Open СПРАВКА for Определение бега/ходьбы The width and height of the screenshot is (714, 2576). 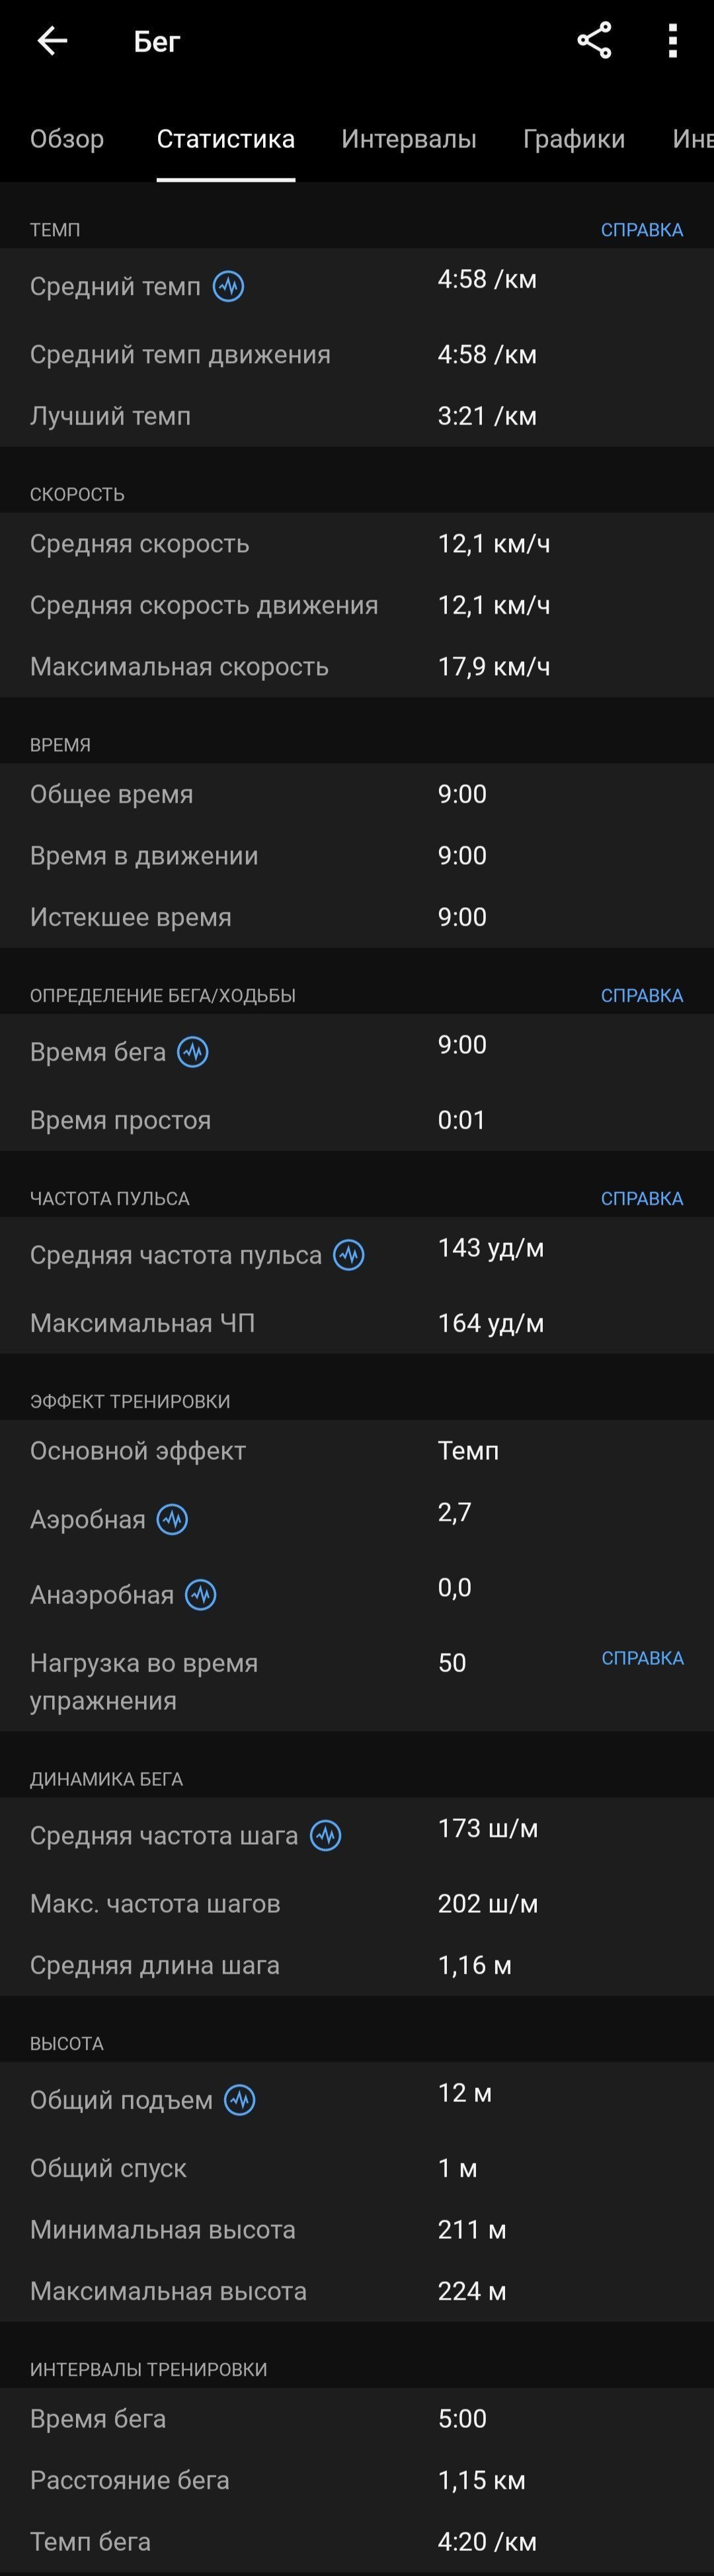[642, 996]
